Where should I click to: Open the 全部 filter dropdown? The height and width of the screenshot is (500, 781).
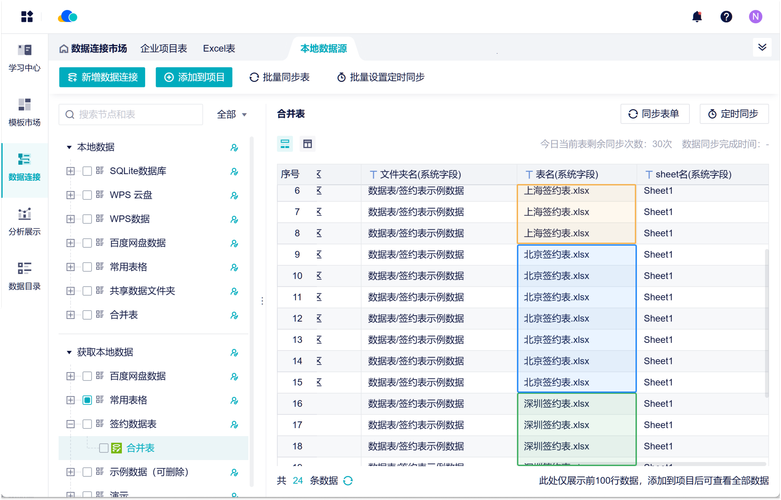coord(232,115)
